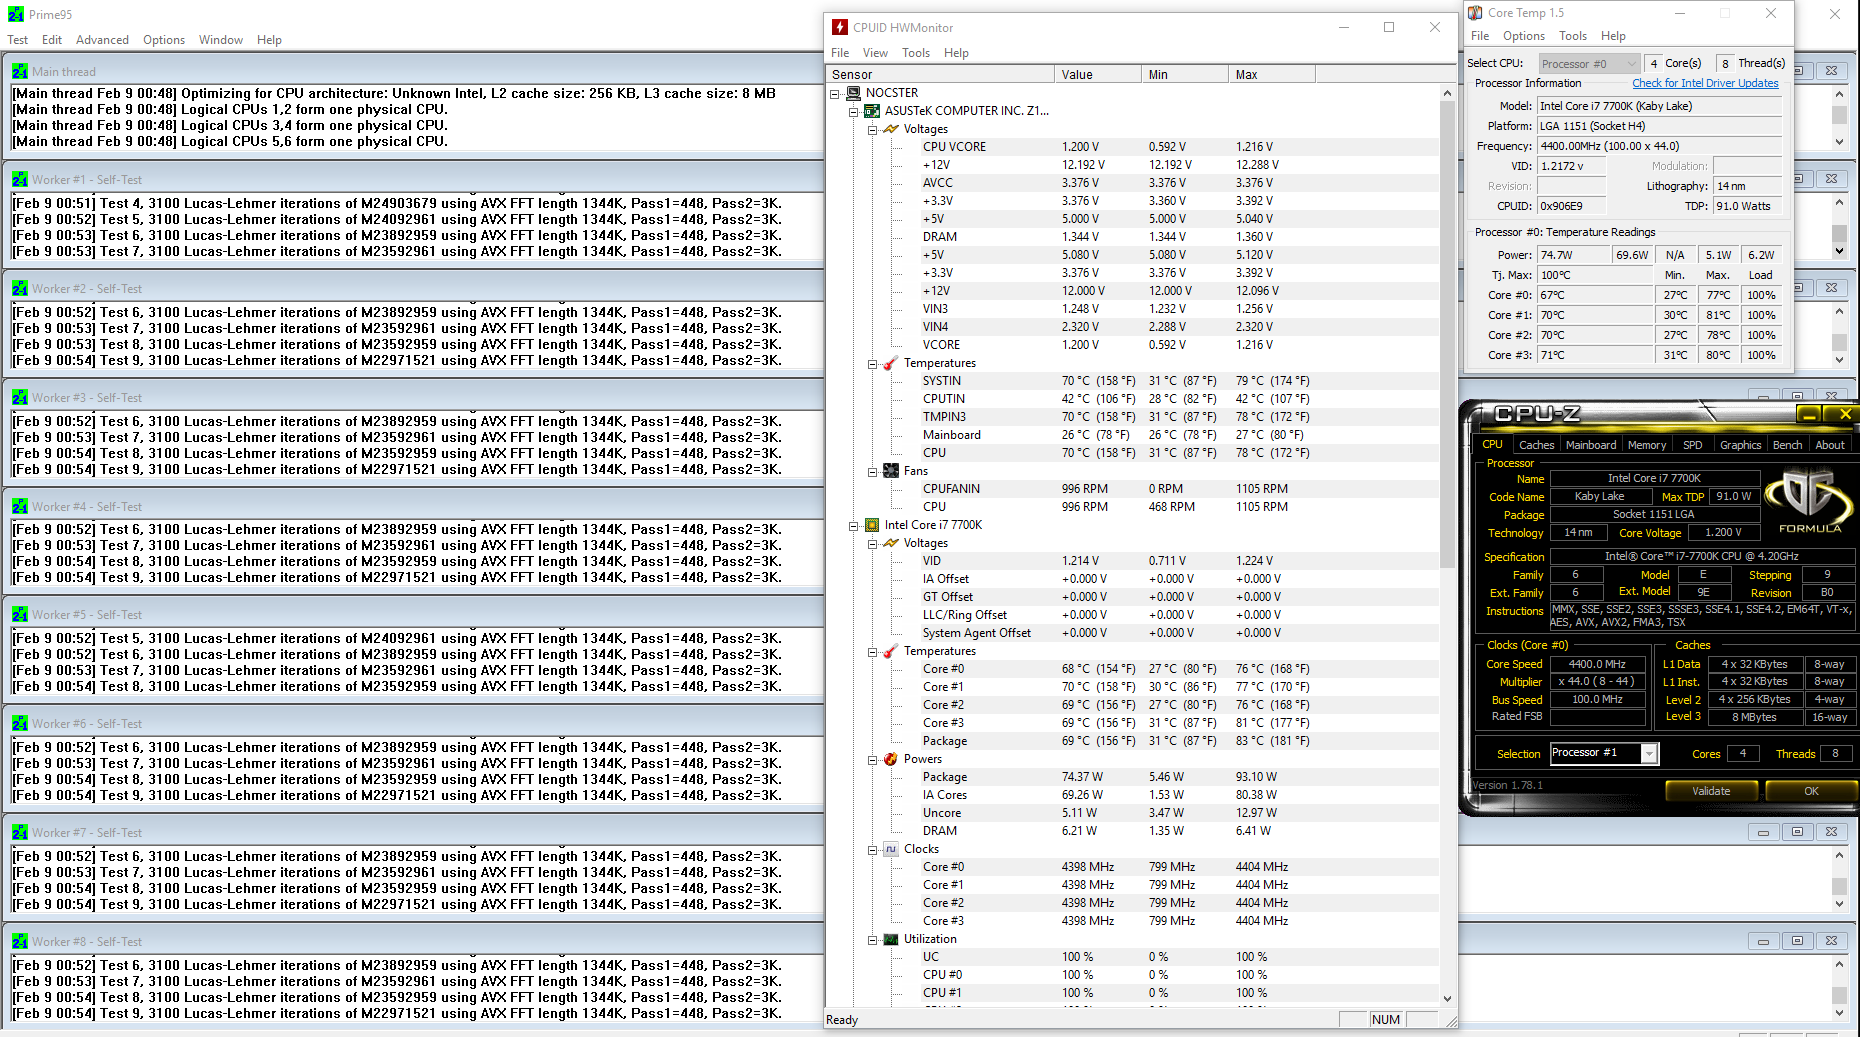Click the Worker #8 Self-Test window icon
The width and height of the screenshot is (1860, 1037).
coord(20,941)
